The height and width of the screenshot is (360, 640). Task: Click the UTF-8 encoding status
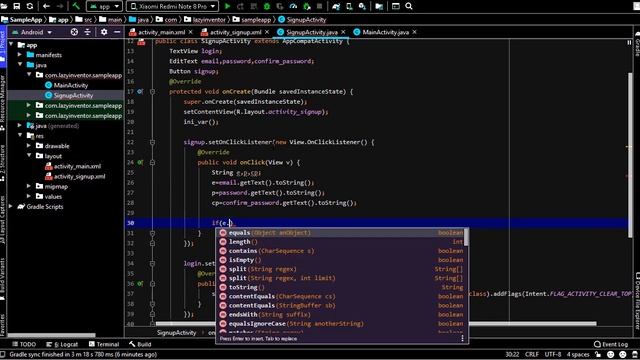click(553, 354)
